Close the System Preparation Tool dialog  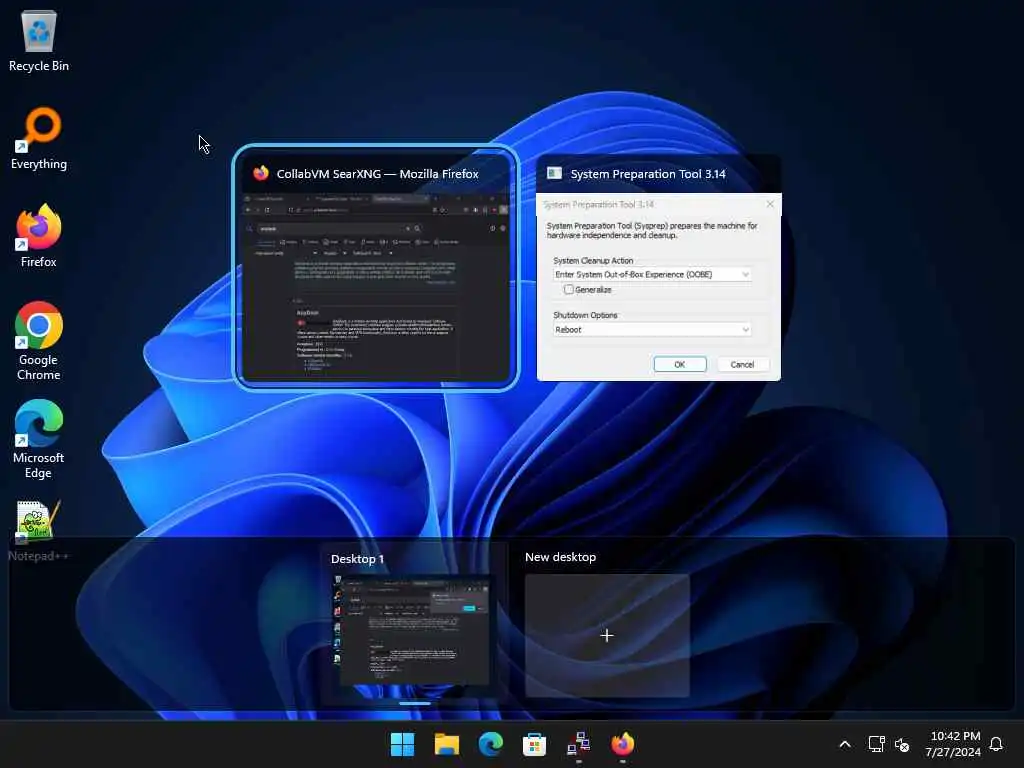(770, 204)
